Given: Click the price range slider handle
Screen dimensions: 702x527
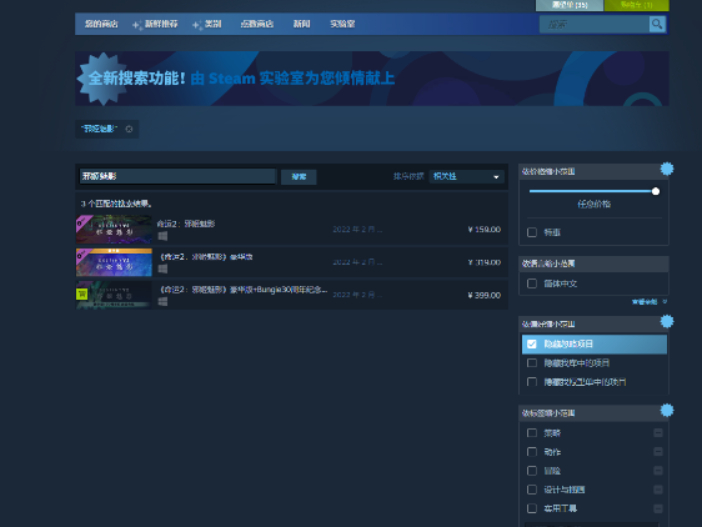Looking at the screenshot, I should 655,191.
